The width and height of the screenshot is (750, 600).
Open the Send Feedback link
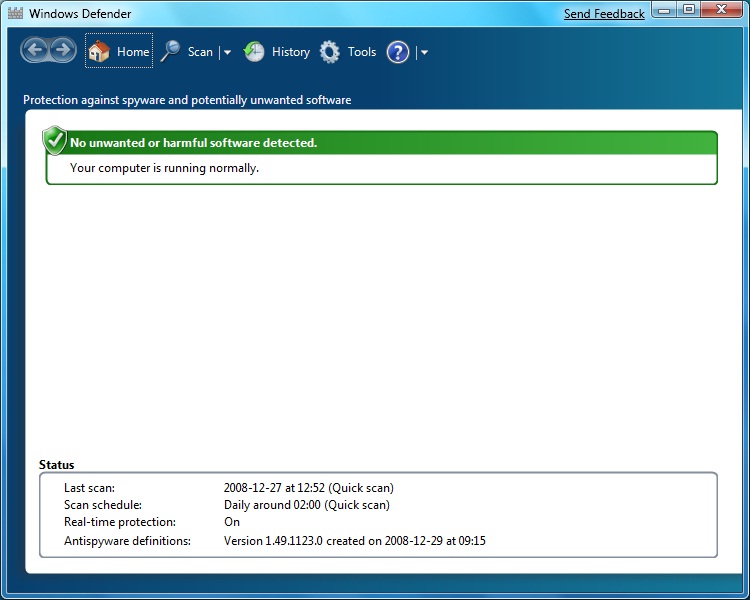click(x=604, y=14)
